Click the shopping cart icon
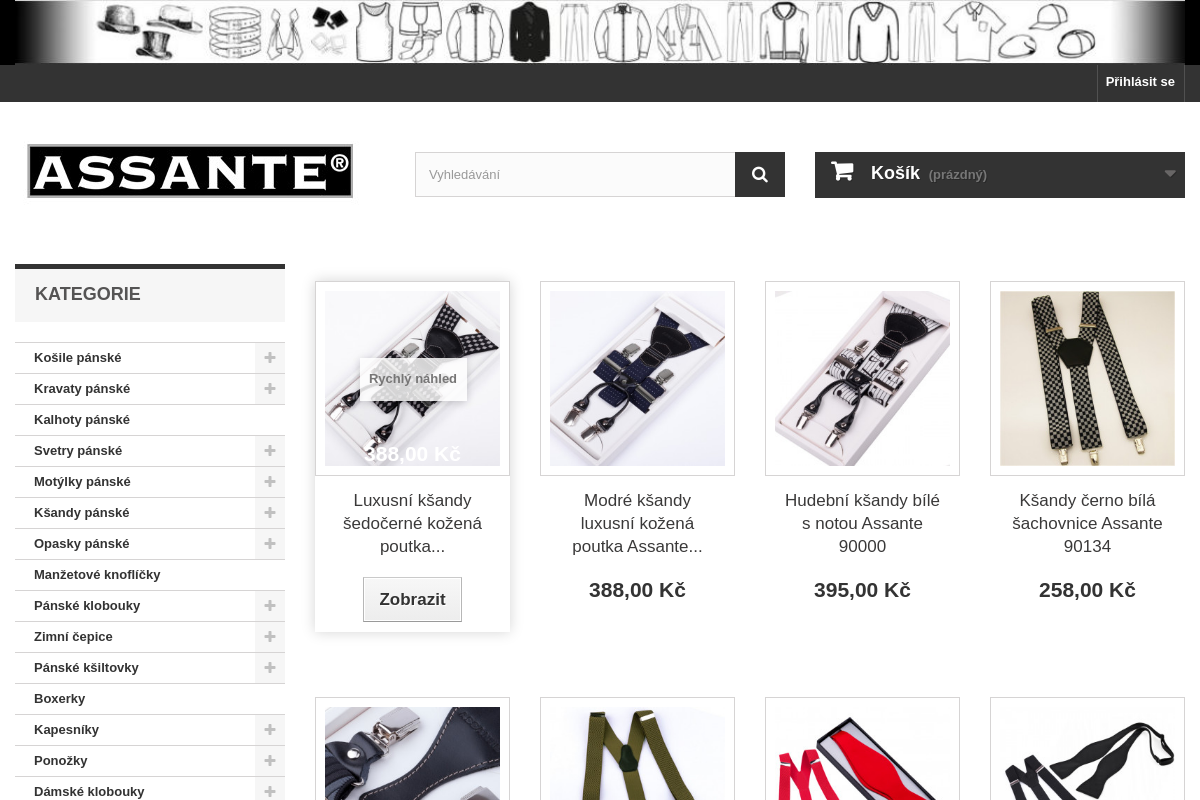 842,172
